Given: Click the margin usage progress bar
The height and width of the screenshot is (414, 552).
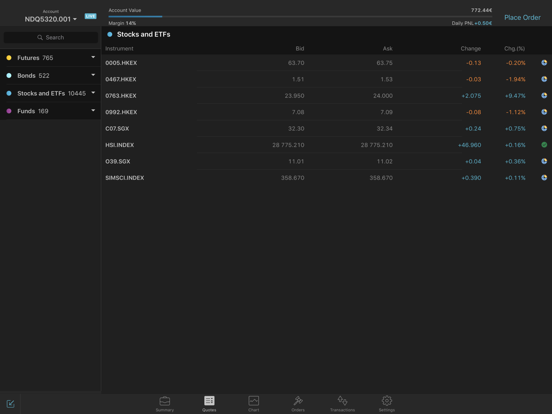Looking at the screenshot, I should tap(300, 17).
